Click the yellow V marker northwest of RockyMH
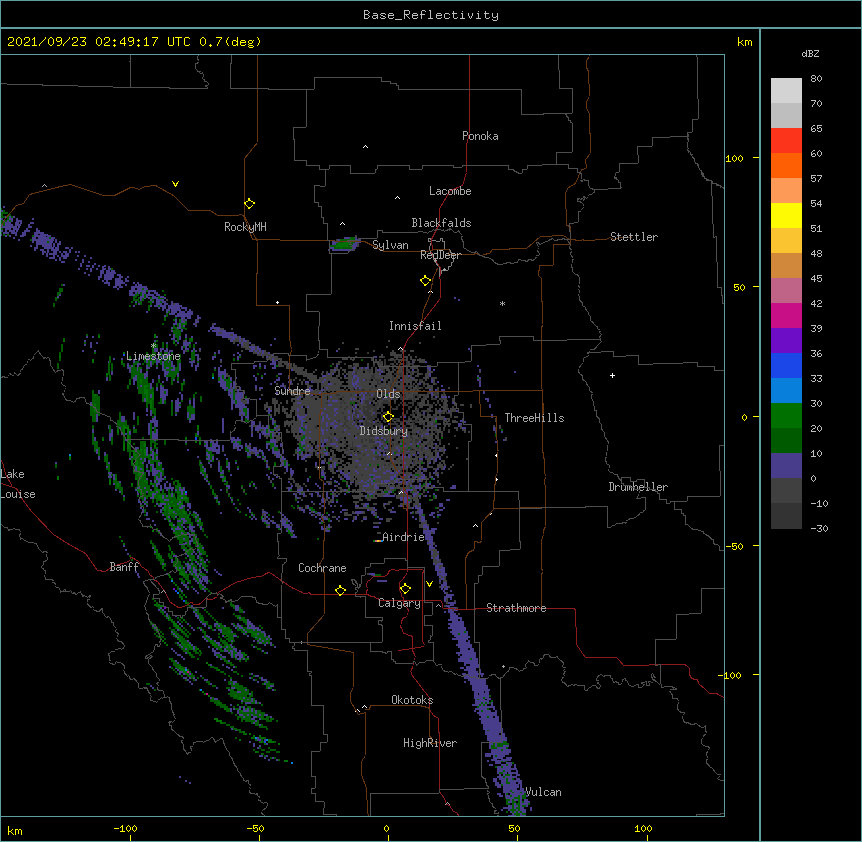 [x=175, y=184]
